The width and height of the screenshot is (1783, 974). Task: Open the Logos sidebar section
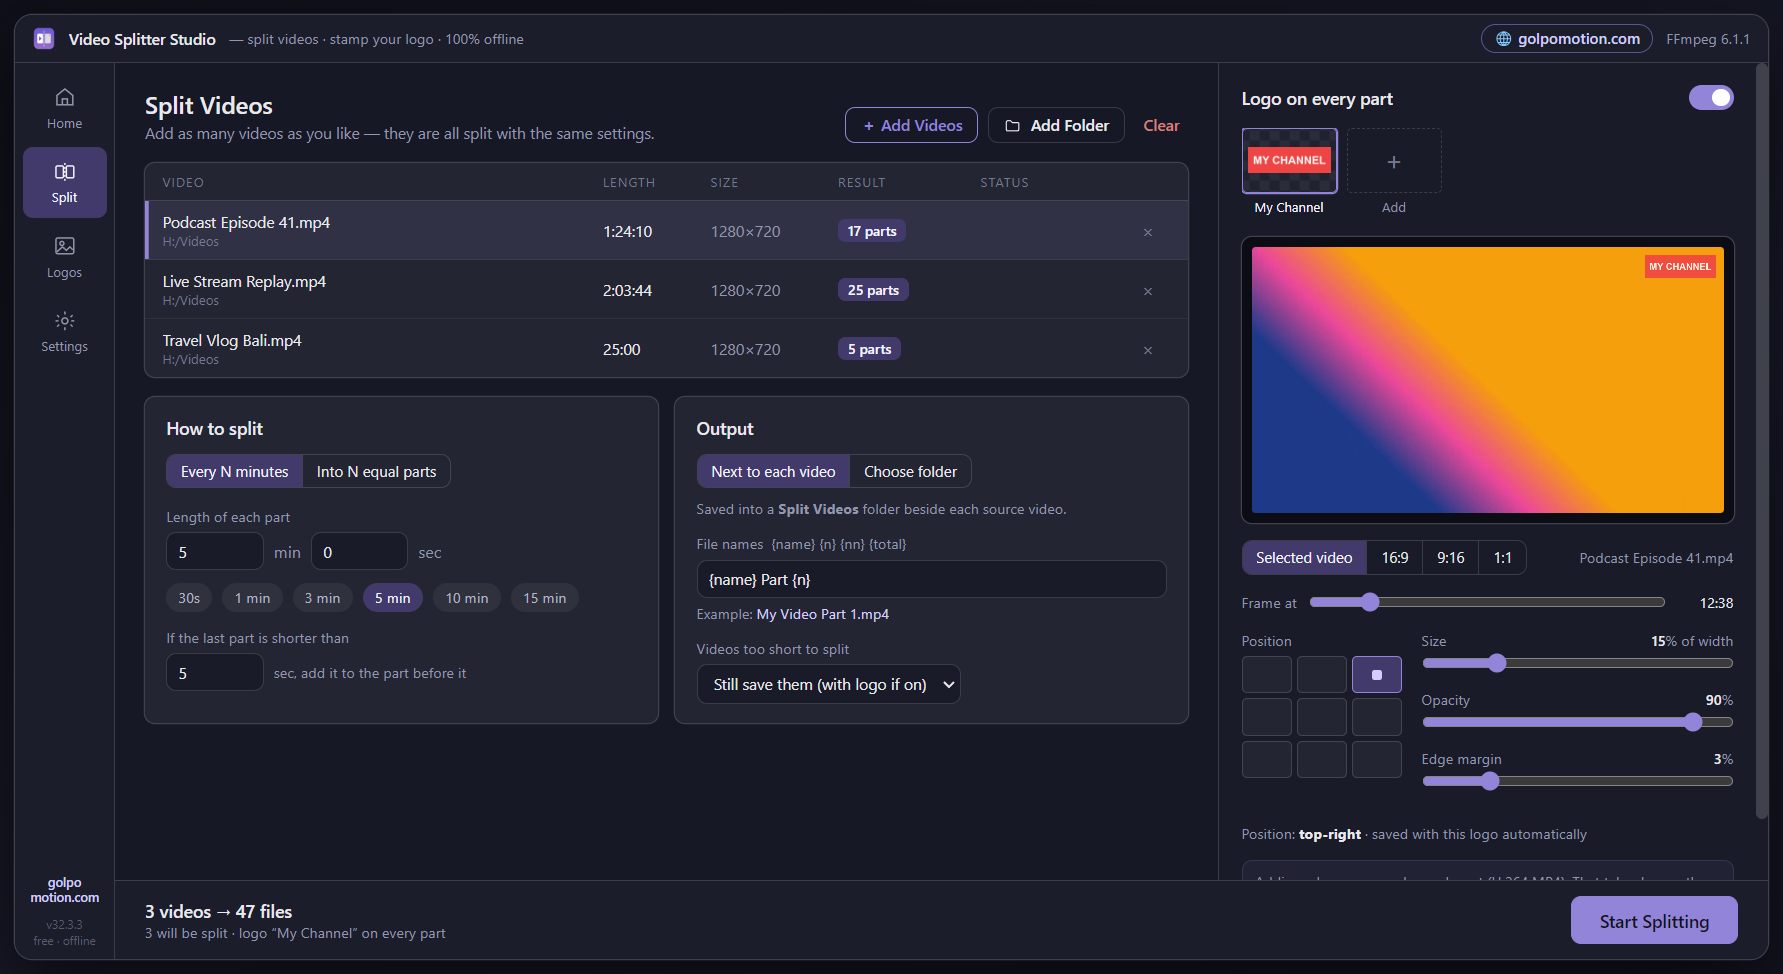click(64, 257)
